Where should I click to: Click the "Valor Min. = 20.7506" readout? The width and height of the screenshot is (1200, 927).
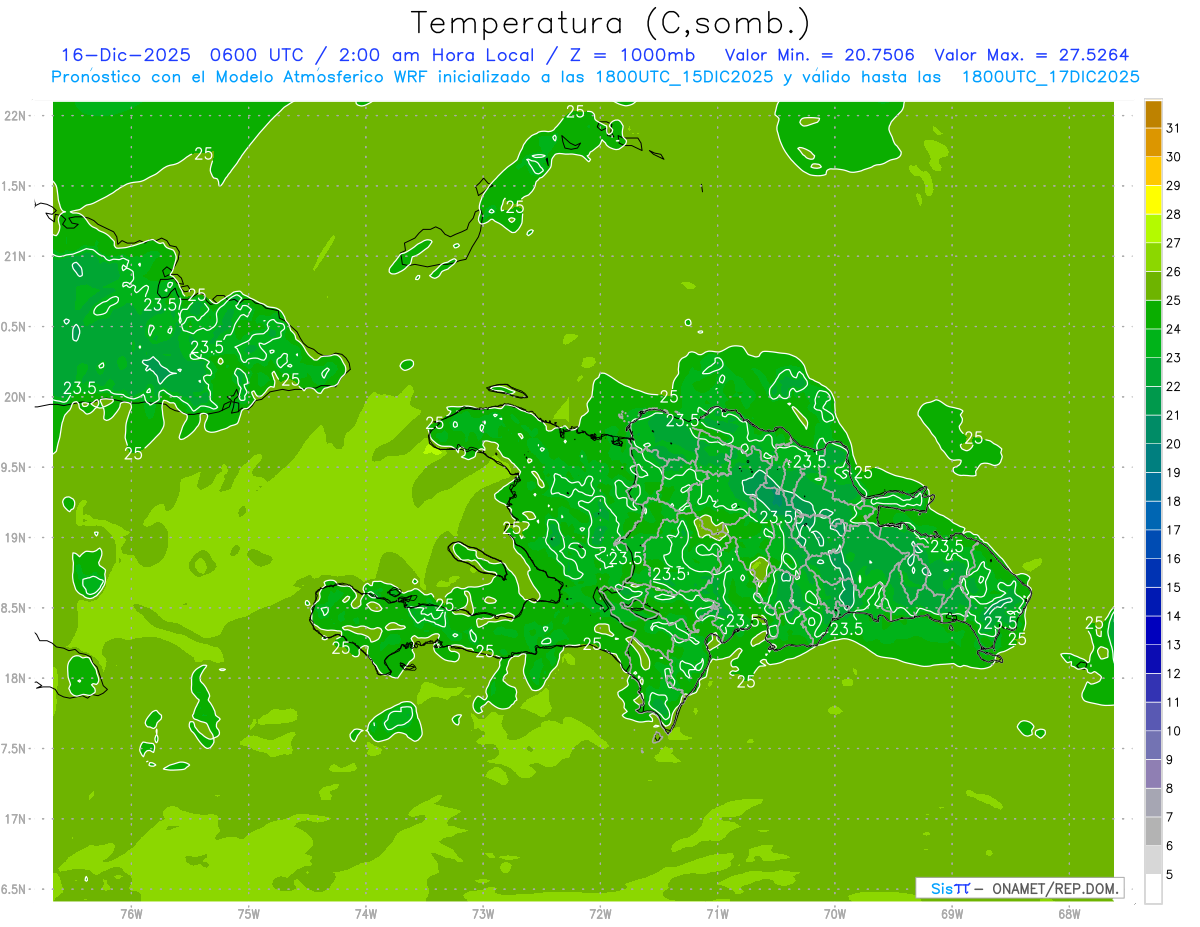coord(819,55)
